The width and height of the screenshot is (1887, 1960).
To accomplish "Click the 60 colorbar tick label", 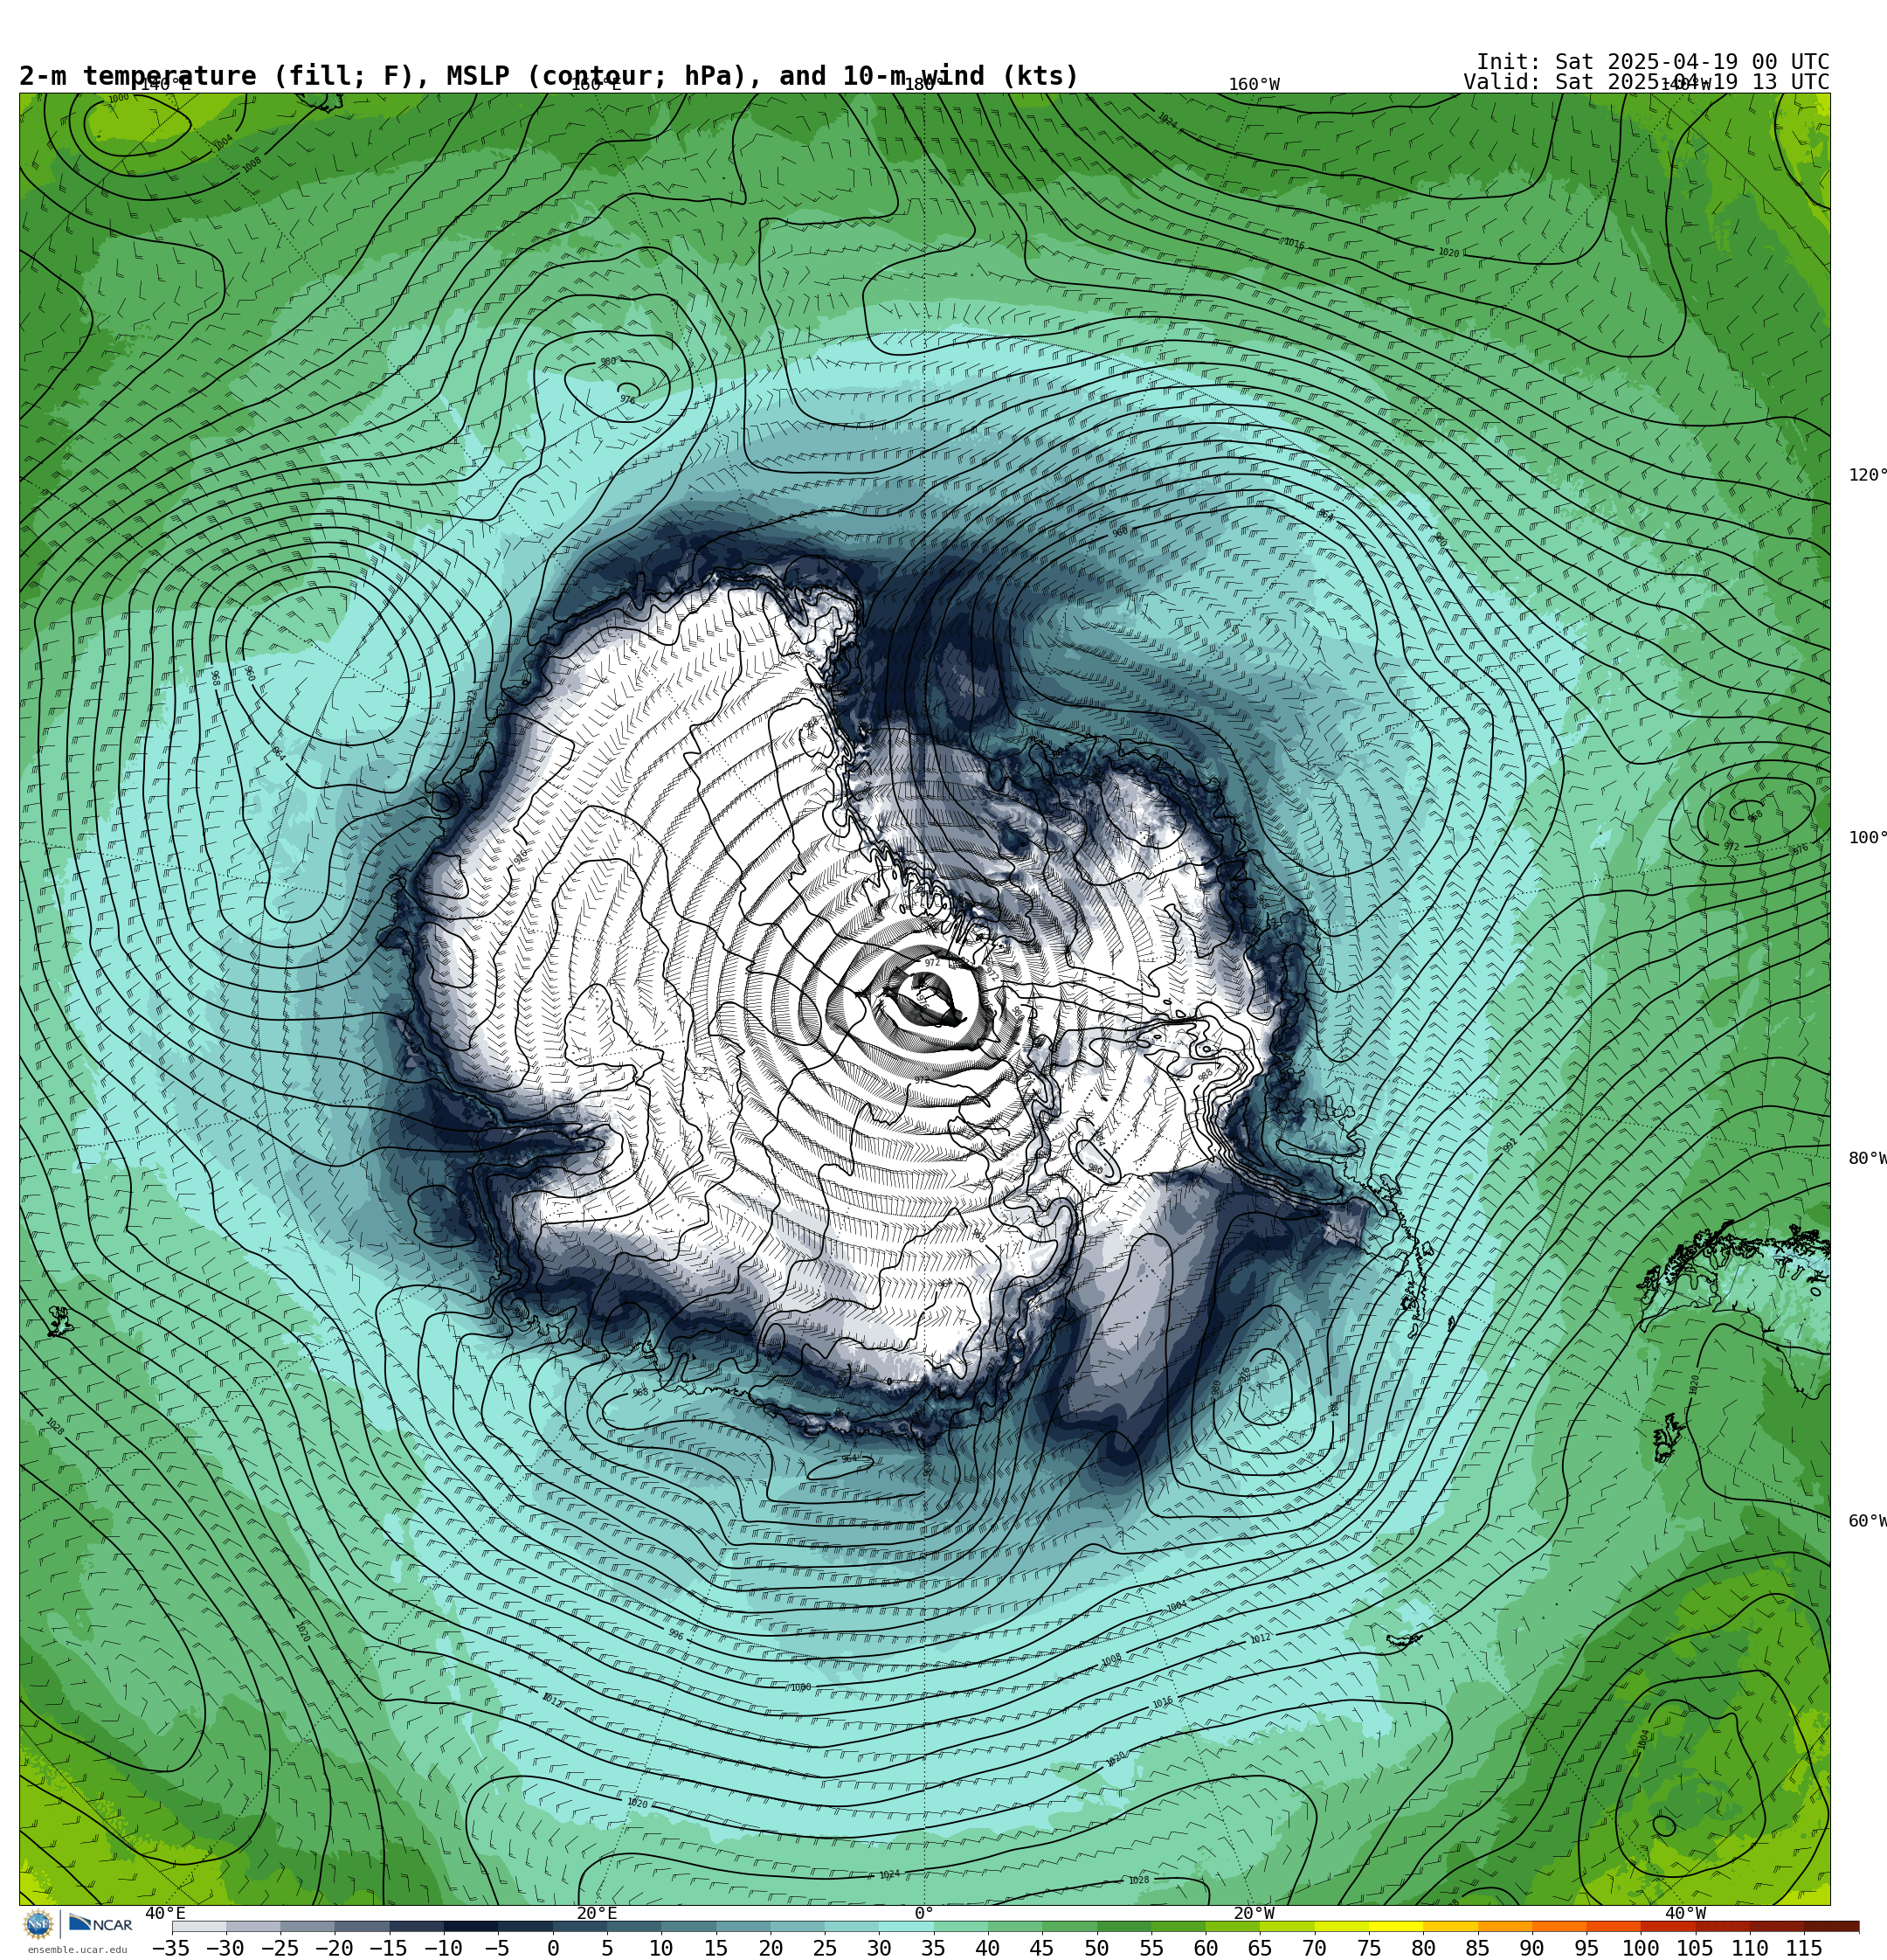I will 1205,1949.
